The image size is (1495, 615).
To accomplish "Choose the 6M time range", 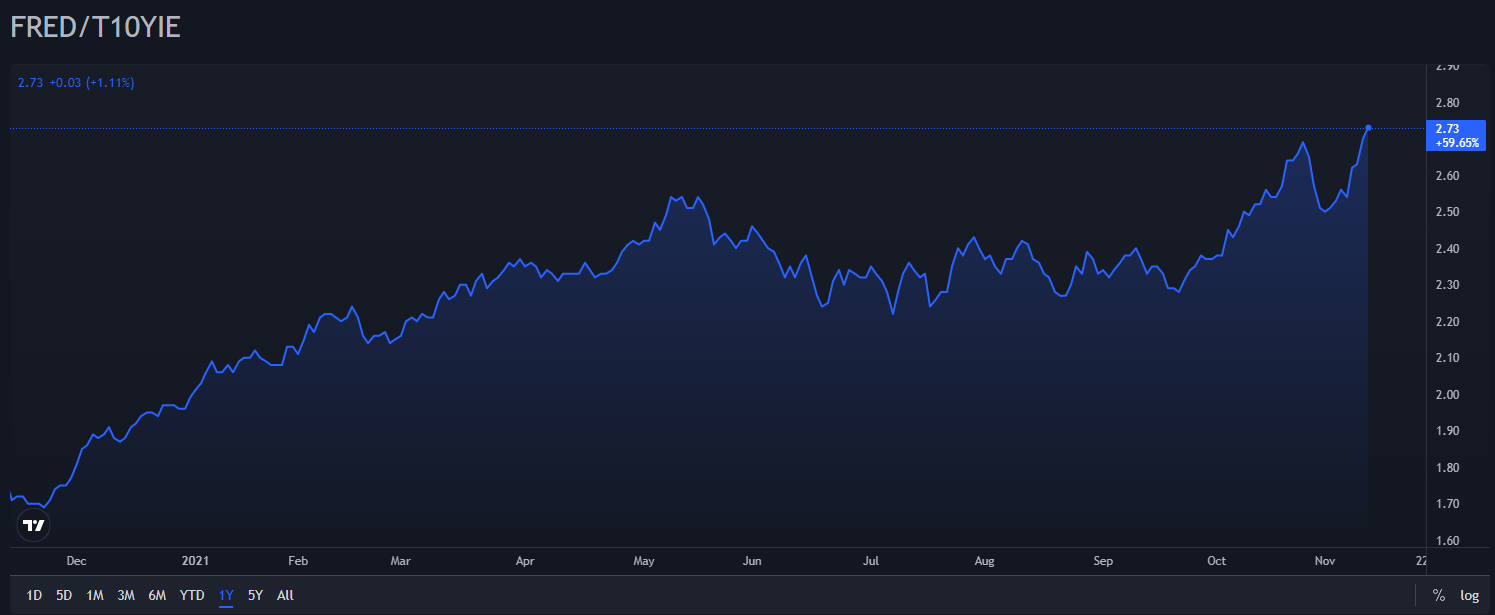I will 157,595.
